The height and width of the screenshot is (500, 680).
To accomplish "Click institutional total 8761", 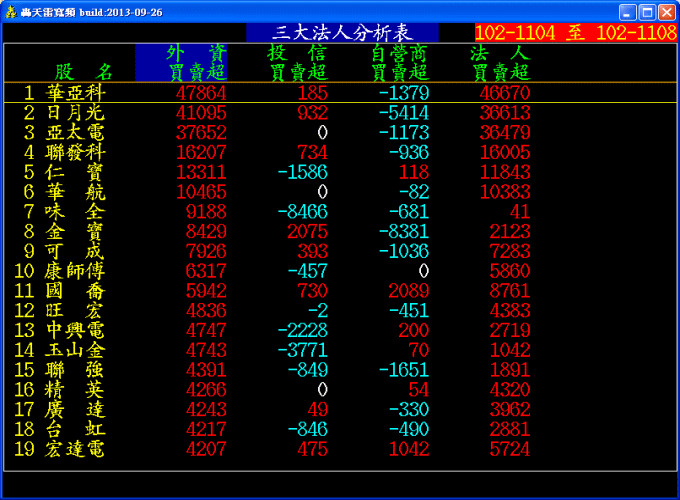I will click(510, 291).
